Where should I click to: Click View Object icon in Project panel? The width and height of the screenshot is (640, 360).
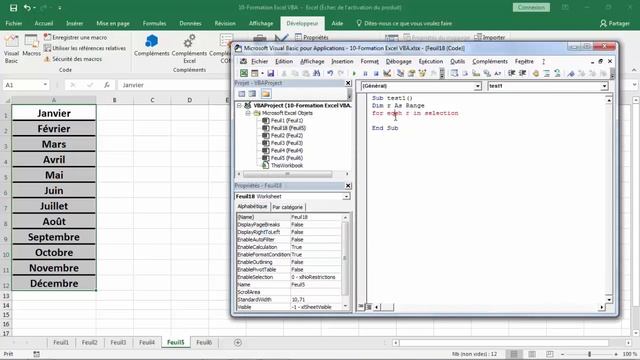(x=252, y=94)
